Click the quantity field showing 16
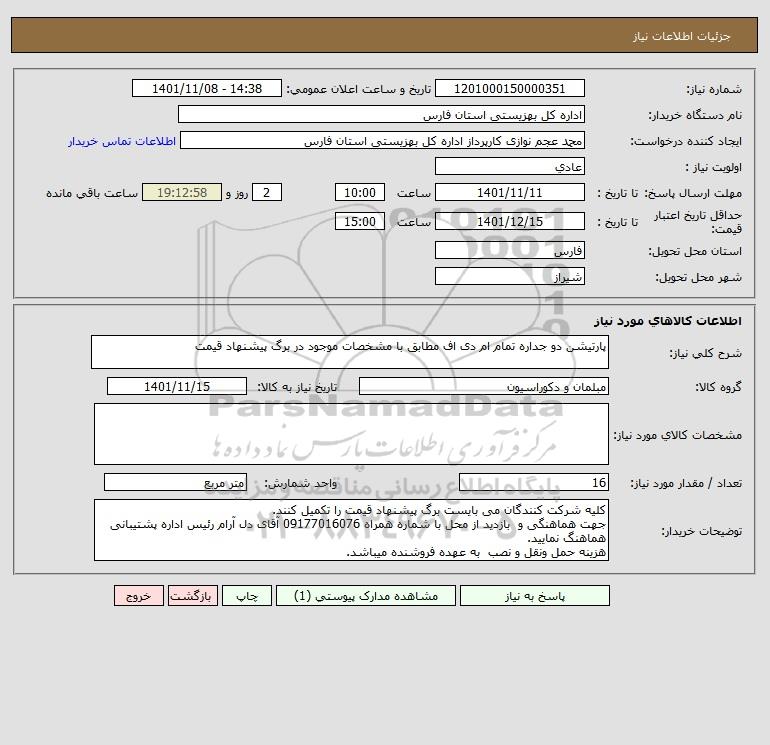Image resolution: width=770 pixels, height=745 pixels. pos(534,483)
